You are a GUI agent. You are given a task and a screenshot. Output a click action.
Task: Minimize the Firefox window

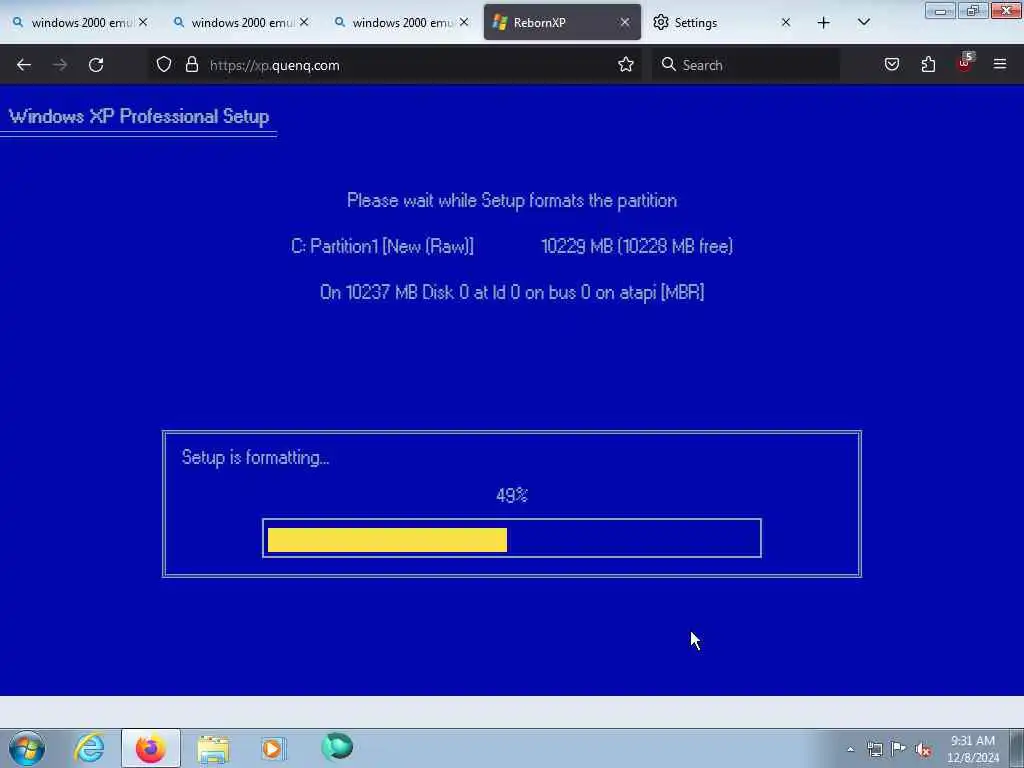point(940,10)
